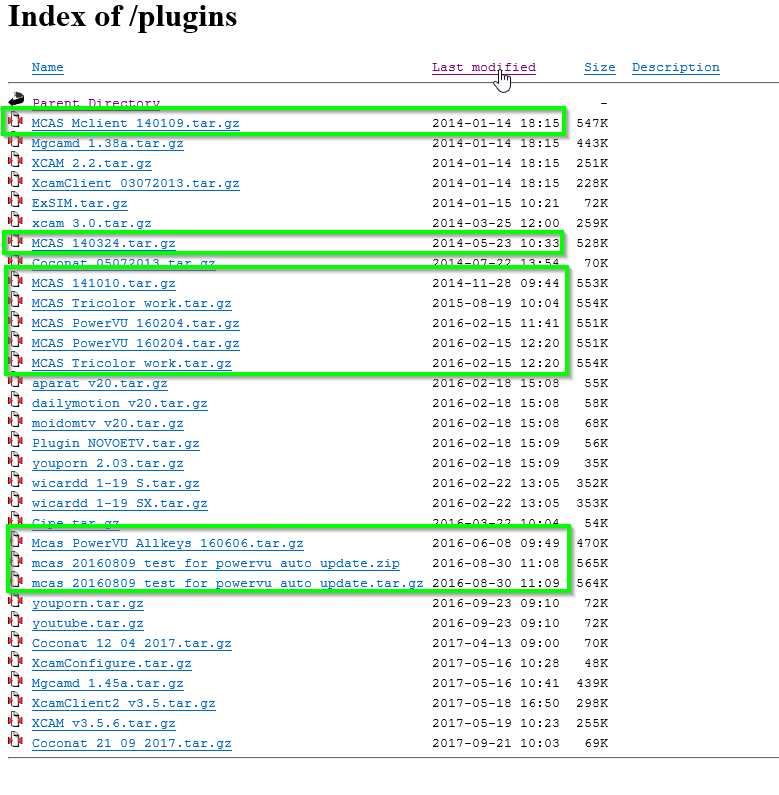Click the mcas_20160809 powervu auto update.tar.gz link
779x795 pixels.
click(x=227, y=584)
